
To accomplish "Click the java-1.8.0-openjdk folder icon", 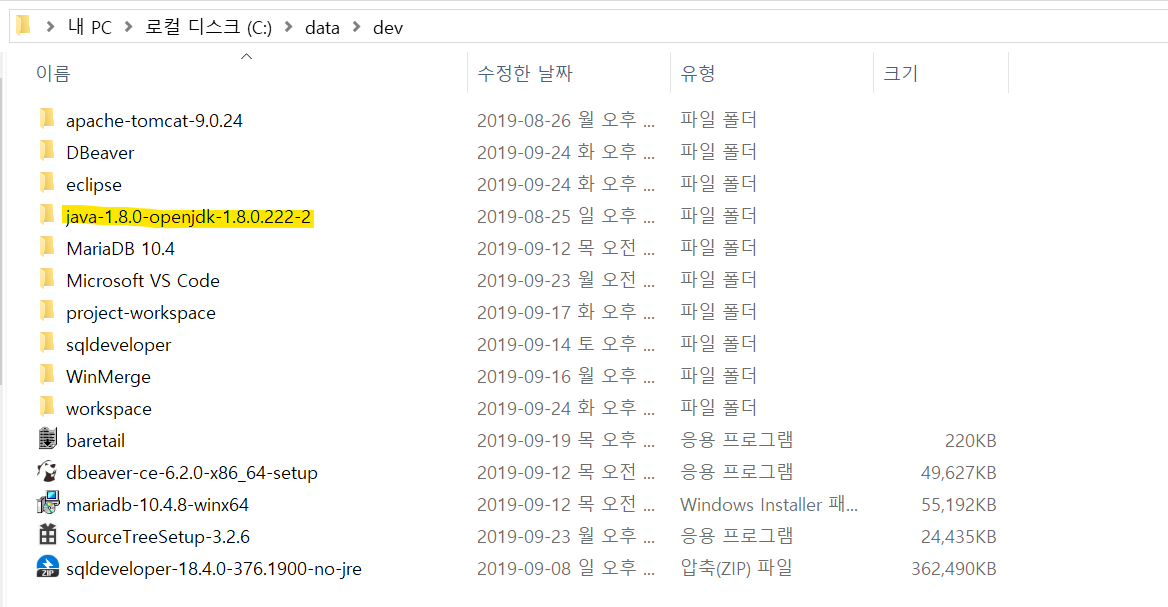I will pos(47,215).
